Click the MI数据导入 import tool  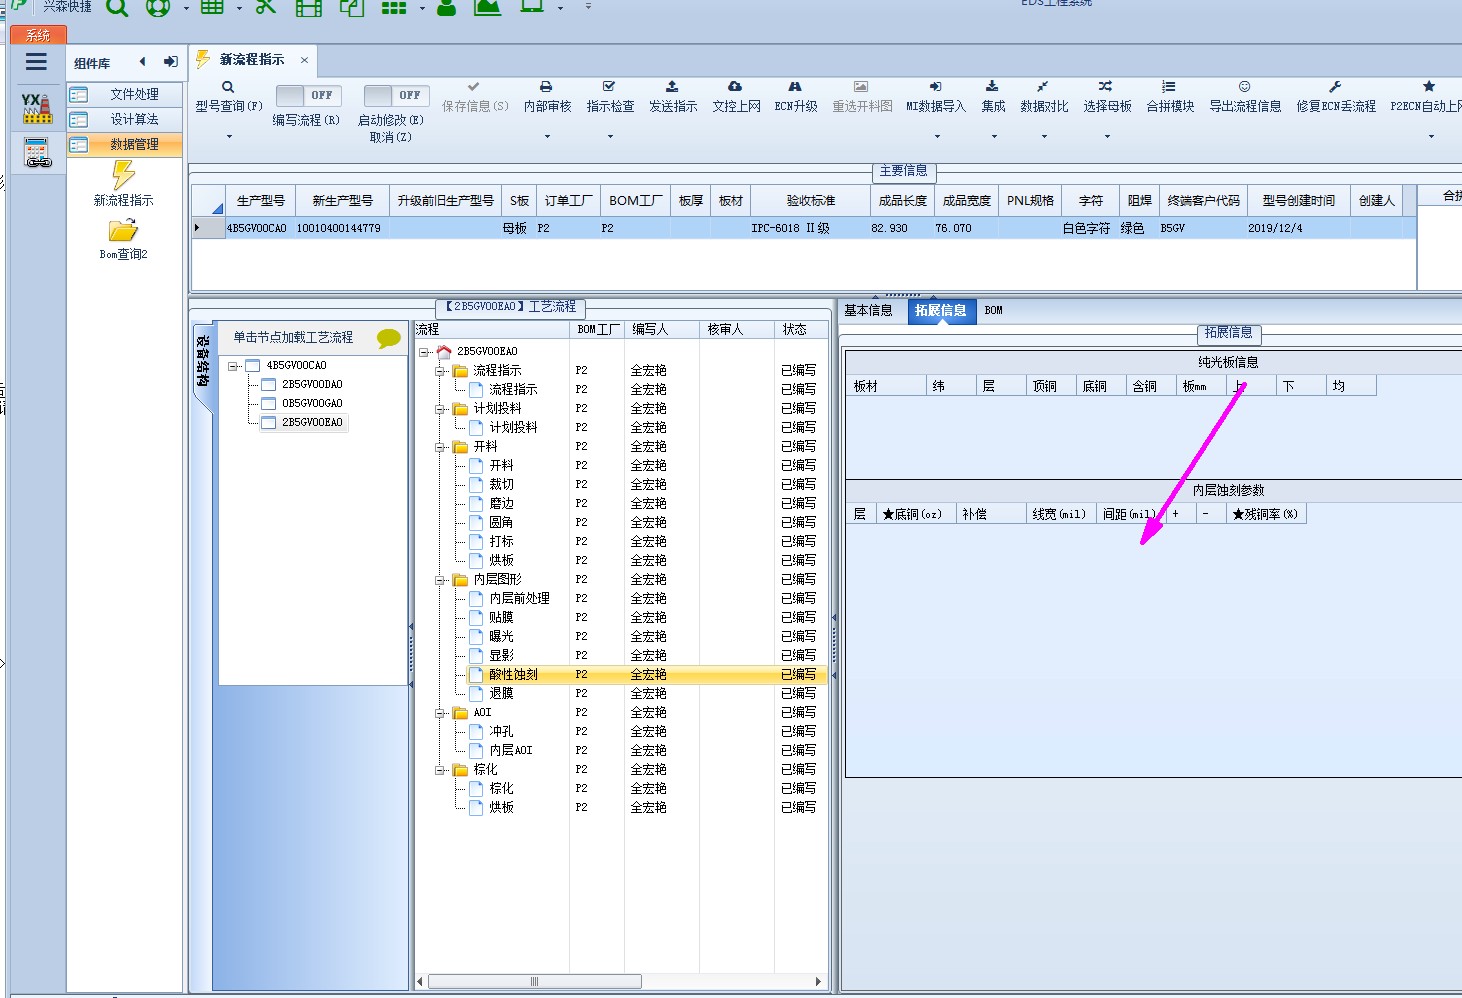pos(936,97)
